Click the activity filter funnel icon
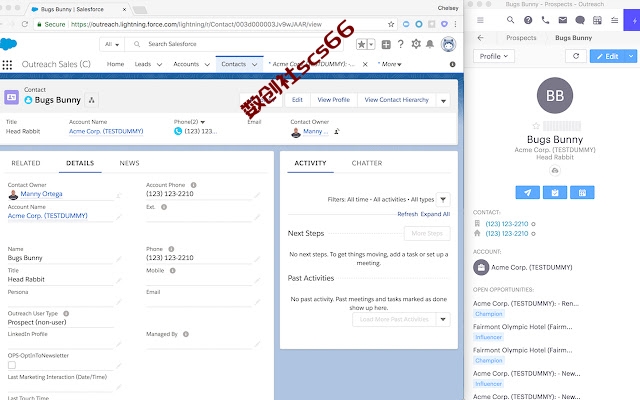640x400 pixels. pos(443,200)
